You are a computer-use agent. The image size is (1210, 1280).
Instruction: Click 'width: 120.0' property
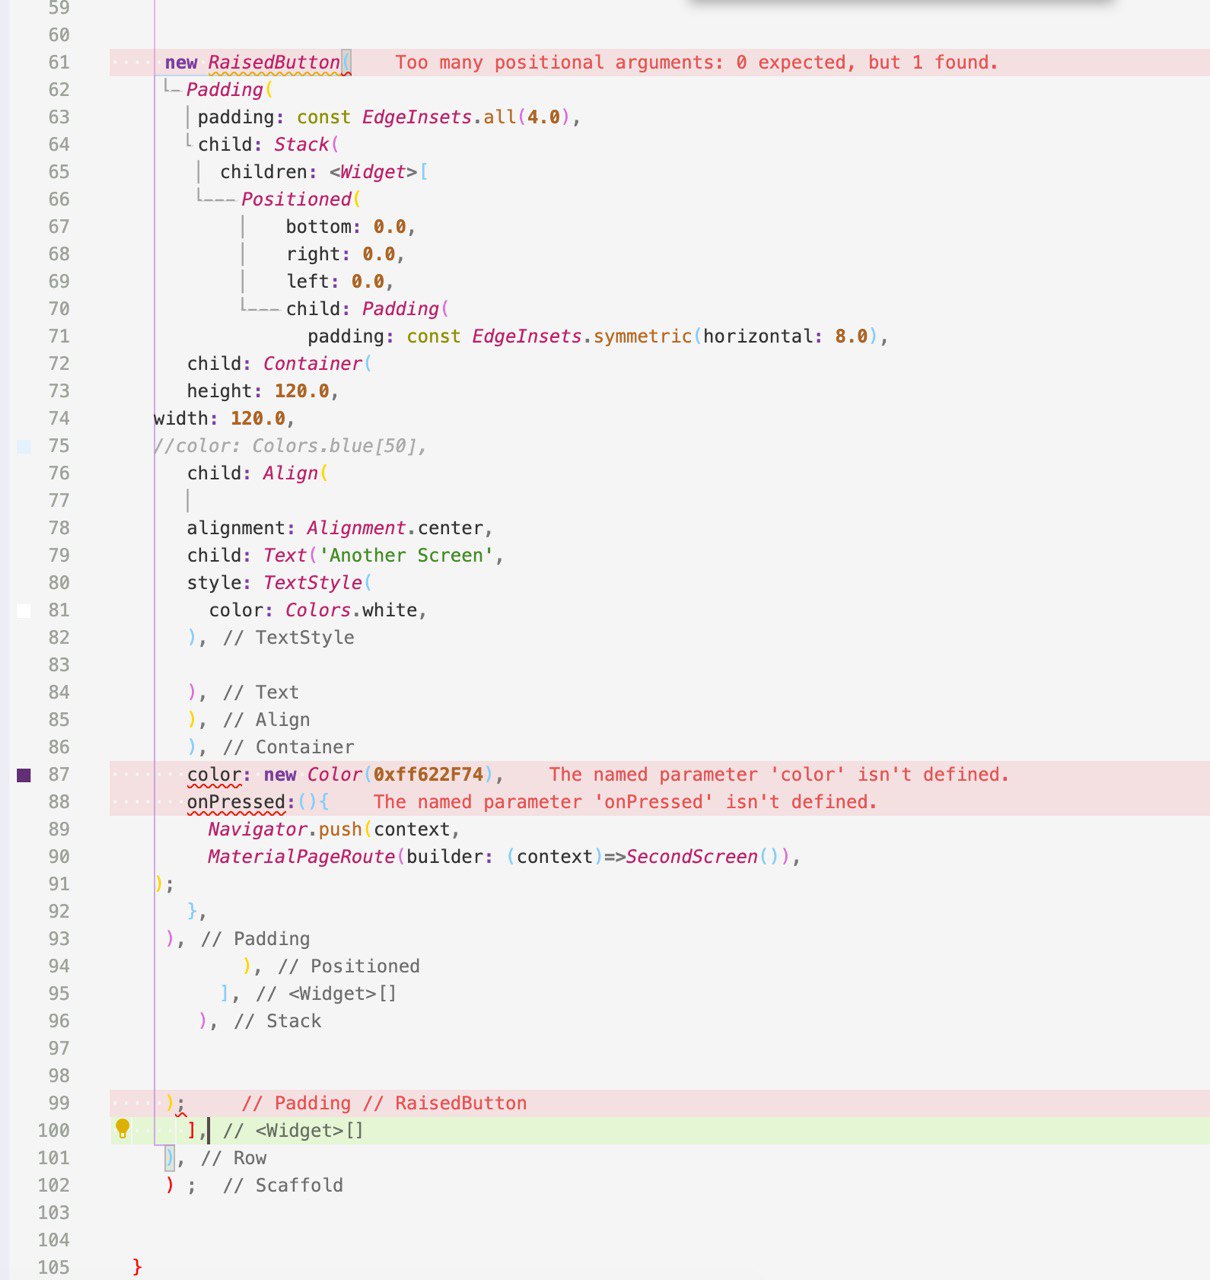(x=220, y=418)
